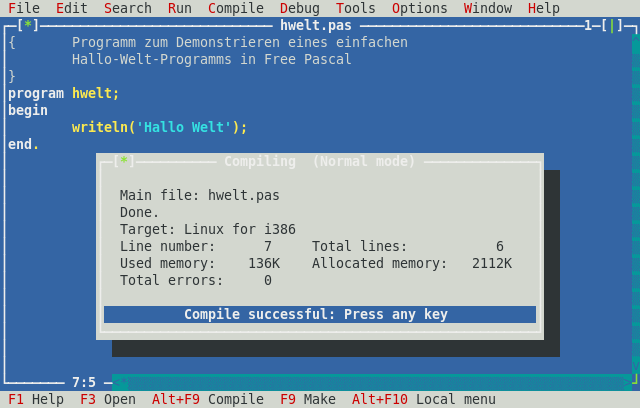Close the Compiling dialog via its corner icon
This screenshot has height=408, width=640.
[x=124, y=161]
